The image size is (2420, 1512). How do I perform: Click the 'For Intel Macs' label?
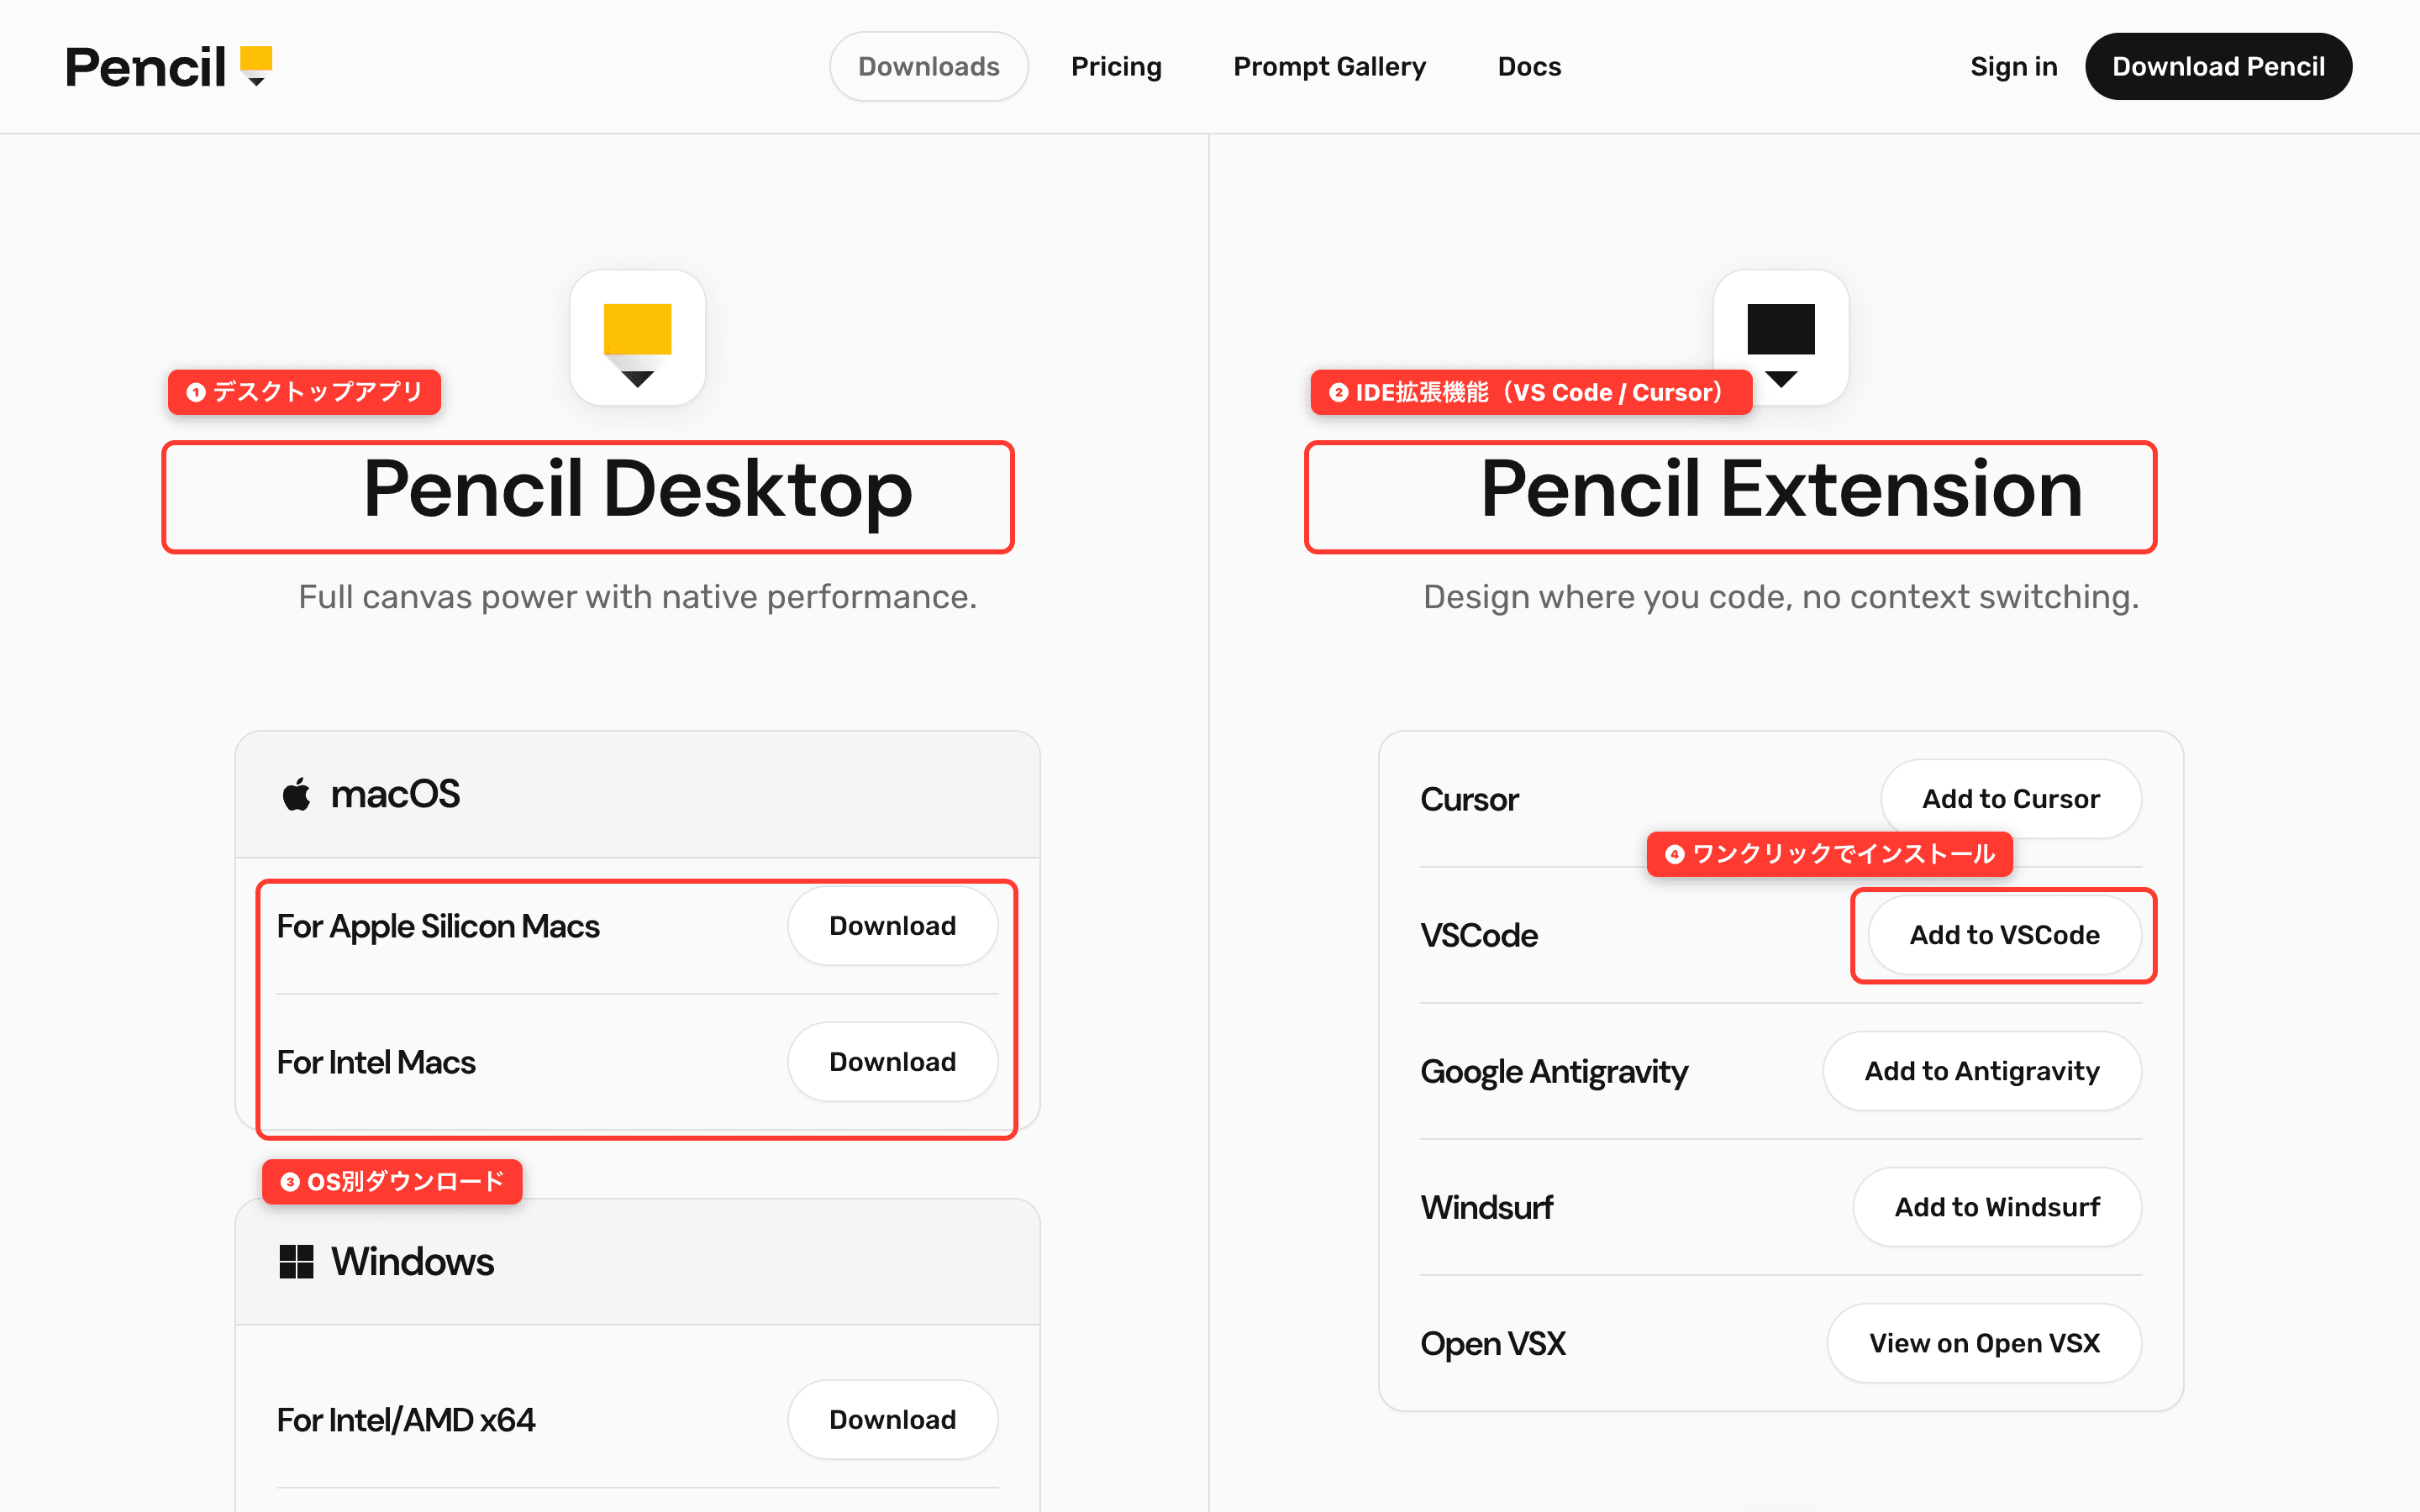(x=376, y=1062)
